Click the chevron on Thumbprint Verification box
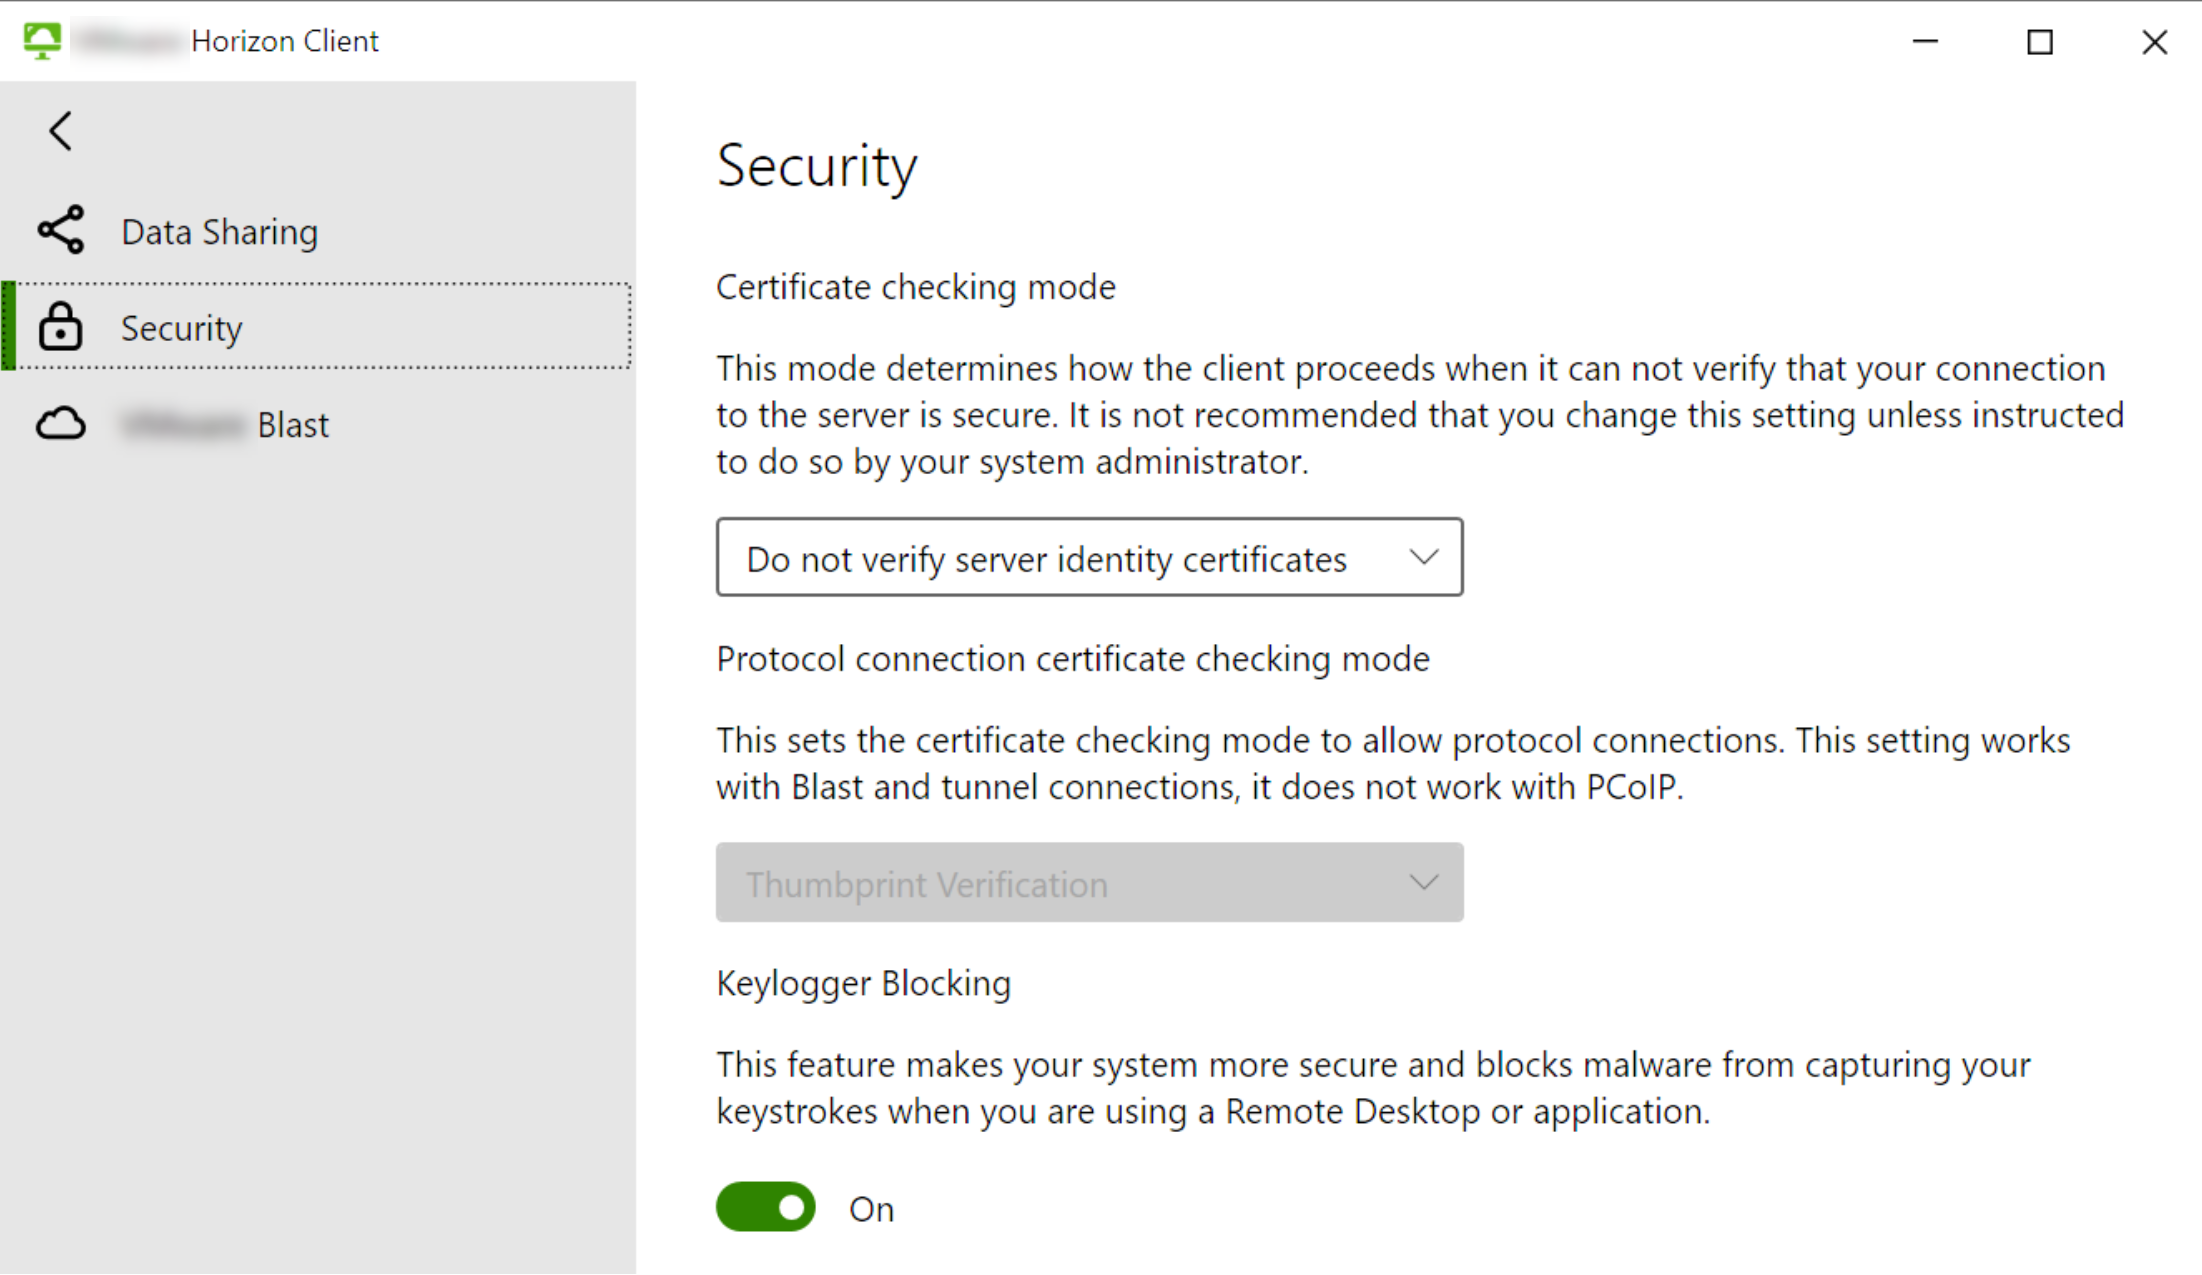This screenshot has height=1275, width=2202. click(x=1424, y=882)
